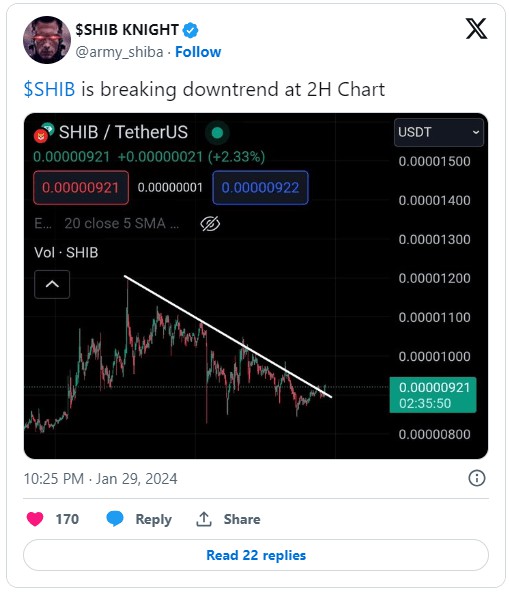Open the tweet info circle icon
Screen dimensions: 509x593
tap(476, 478)
